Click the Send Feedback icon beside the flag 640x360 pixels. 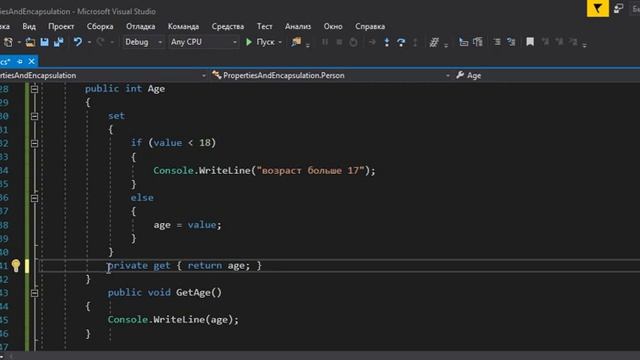(618, 9)
